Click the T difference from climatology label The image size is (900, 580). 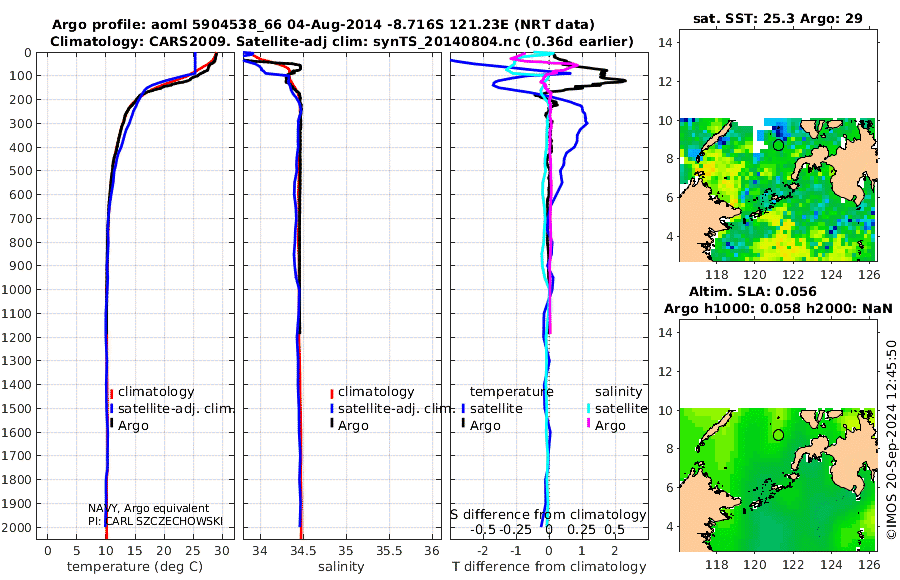(x=549, y=567)
